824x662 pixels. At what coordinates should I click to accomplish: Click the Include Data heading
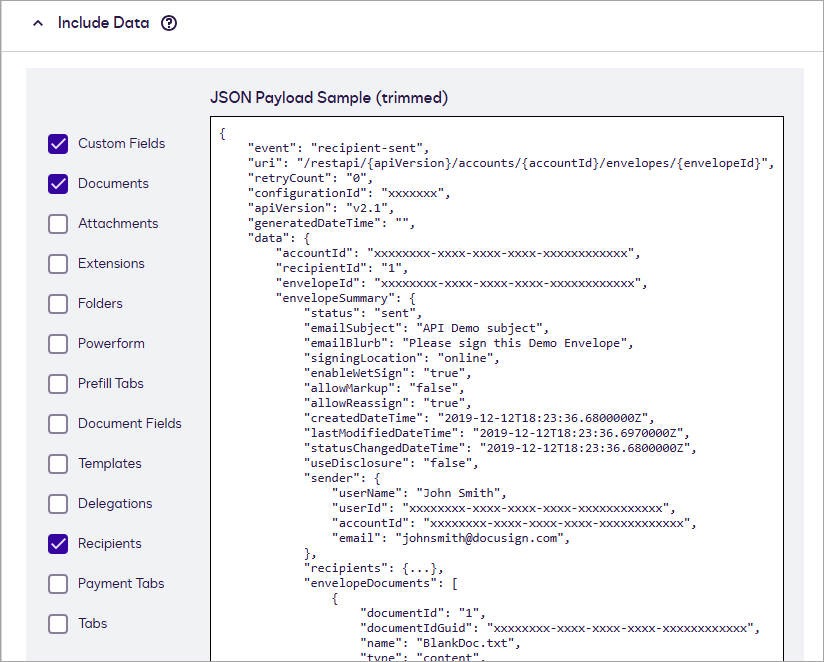tap(104, 23)
